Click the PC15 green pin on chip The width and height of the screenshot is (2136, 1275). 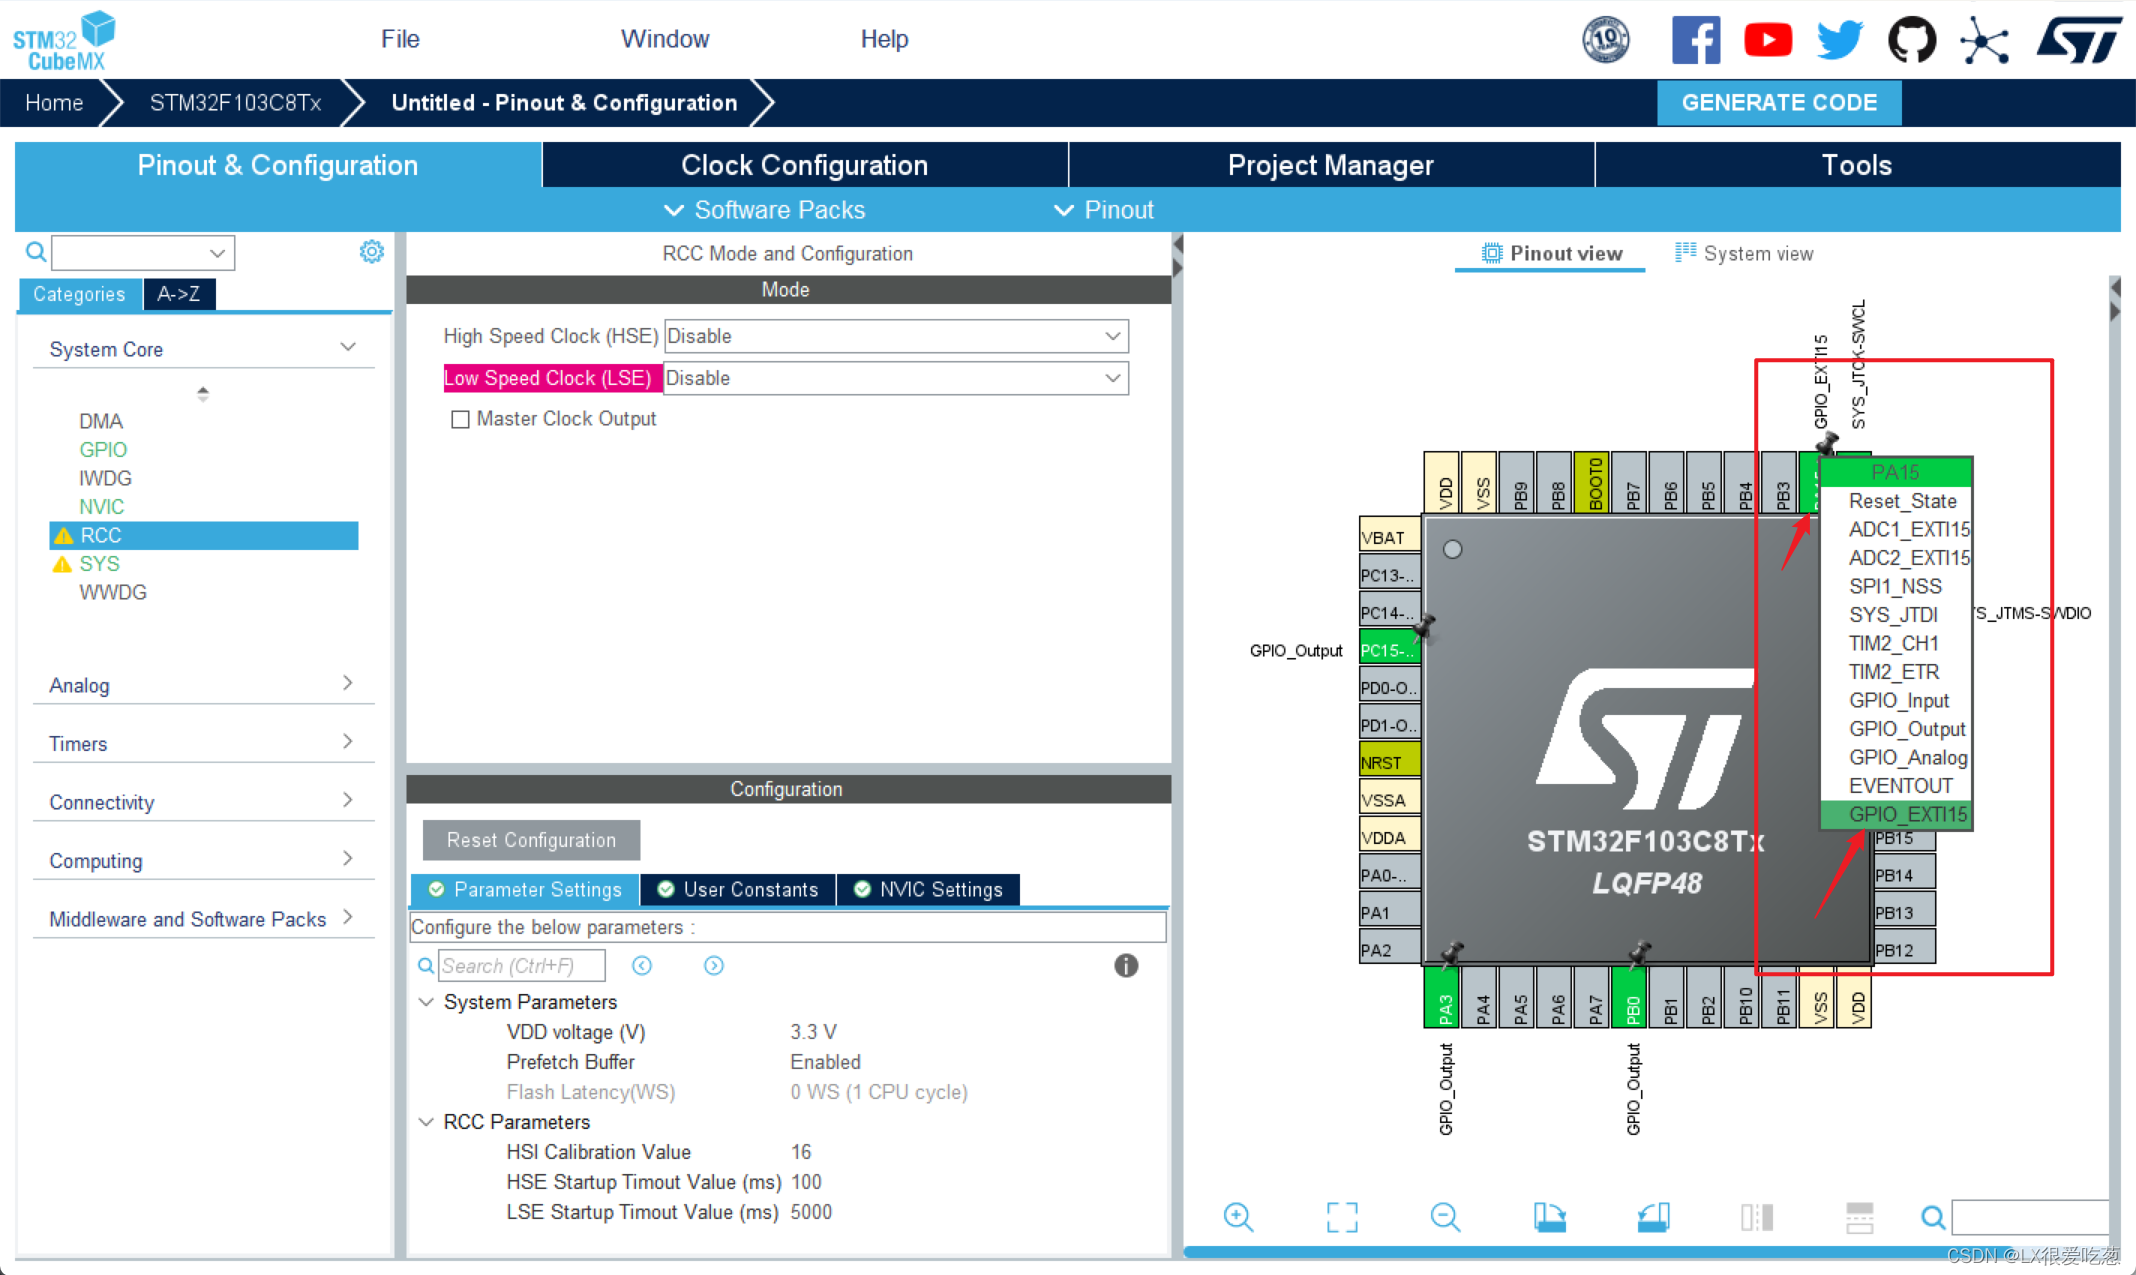[1389, 650]
